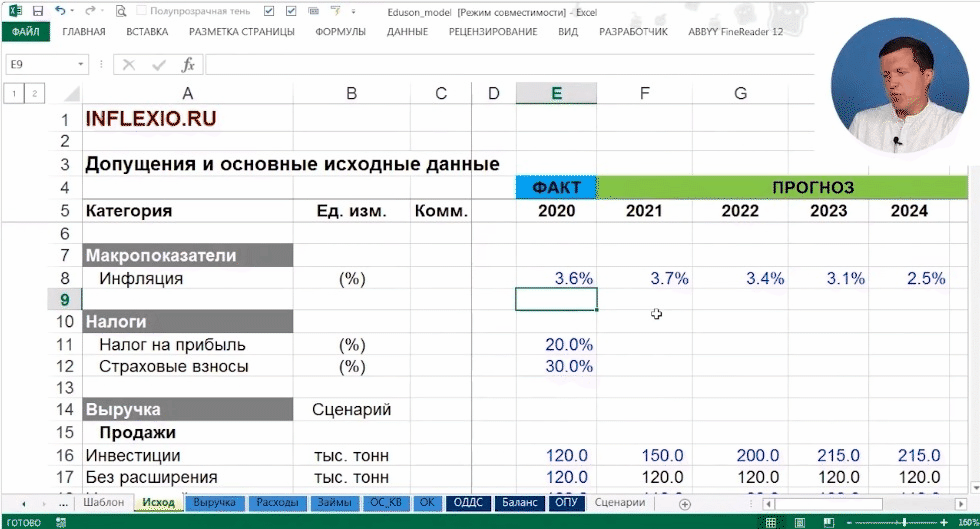Viewport: 980px width, 529px height.
Task: Switch to the ОПУ sheet tab
Action: click(x=567, y=503)
